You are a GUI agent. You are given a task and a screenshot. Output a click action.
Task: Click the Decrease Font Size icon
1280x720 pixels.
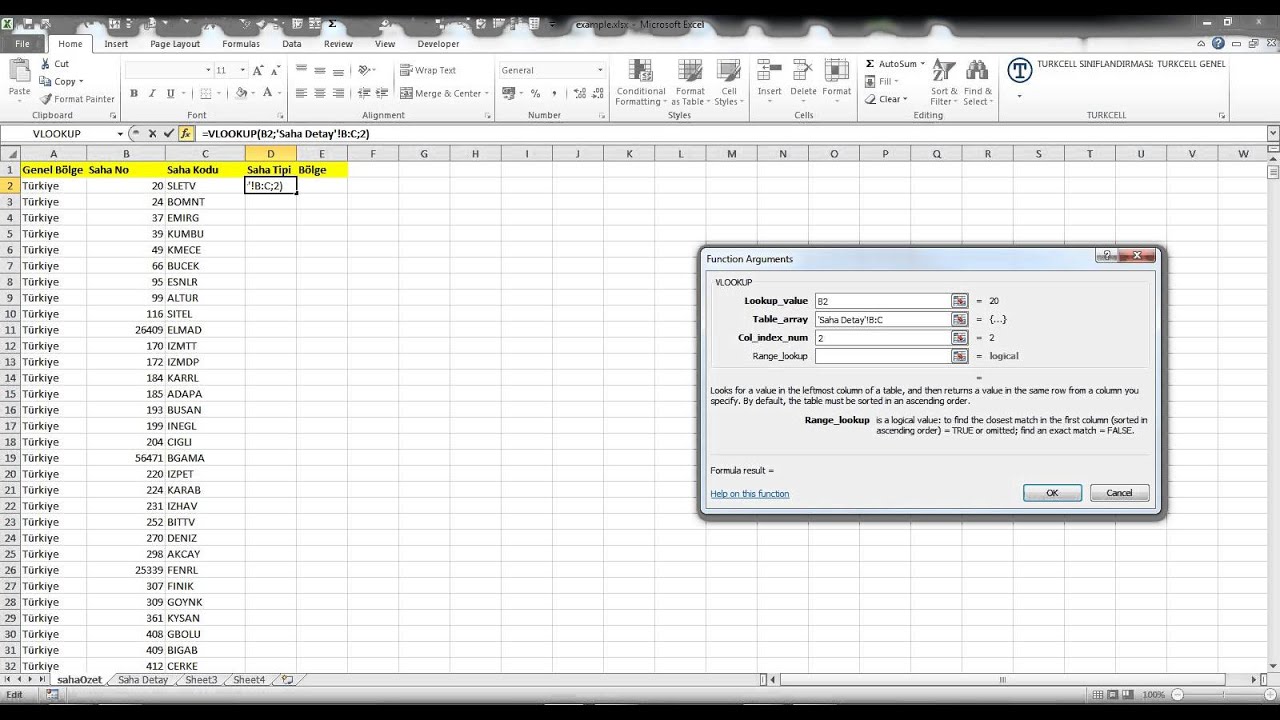click(277, 70)
